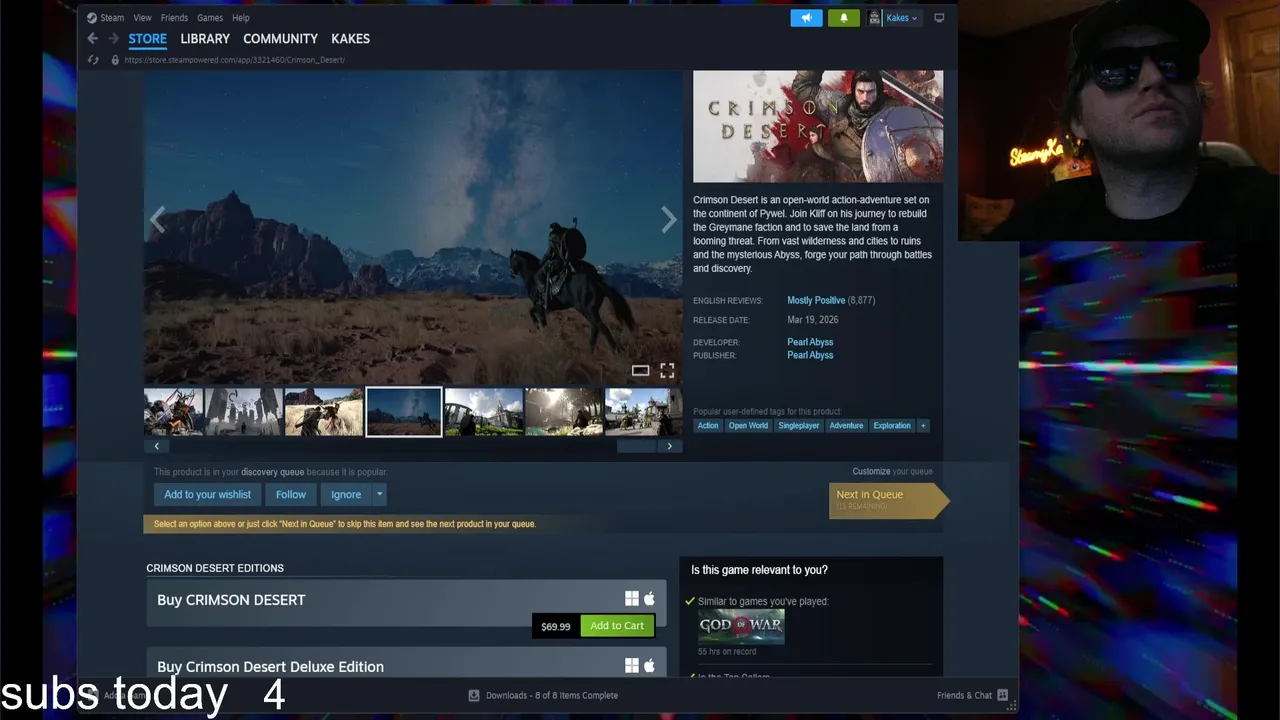Viewport: 1280px width, 720px height.
Task: Open the Friends & Chat icon at bottom right
Action: 1002,695
